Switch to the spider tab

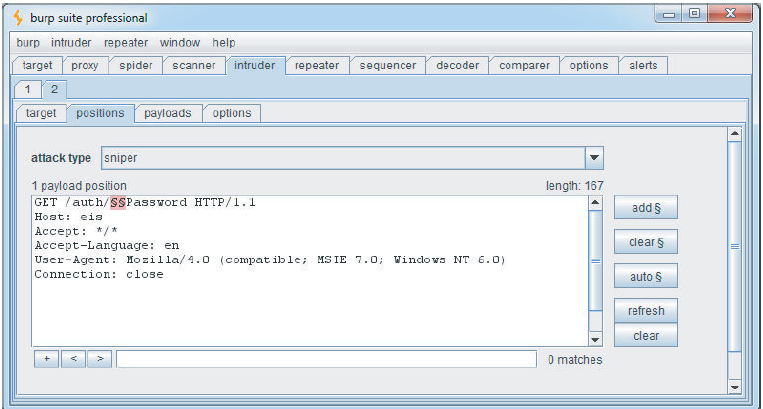pos(136,65)
